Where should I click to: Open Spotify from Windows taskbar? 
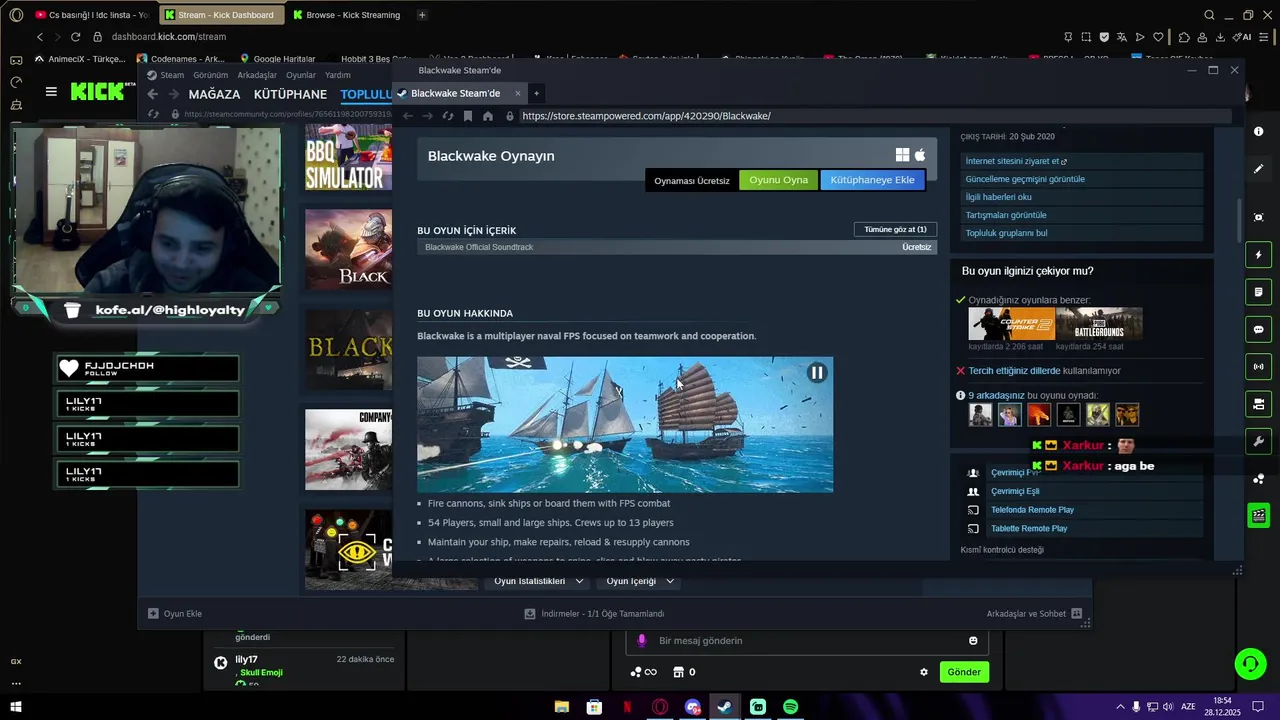[790, 707]
